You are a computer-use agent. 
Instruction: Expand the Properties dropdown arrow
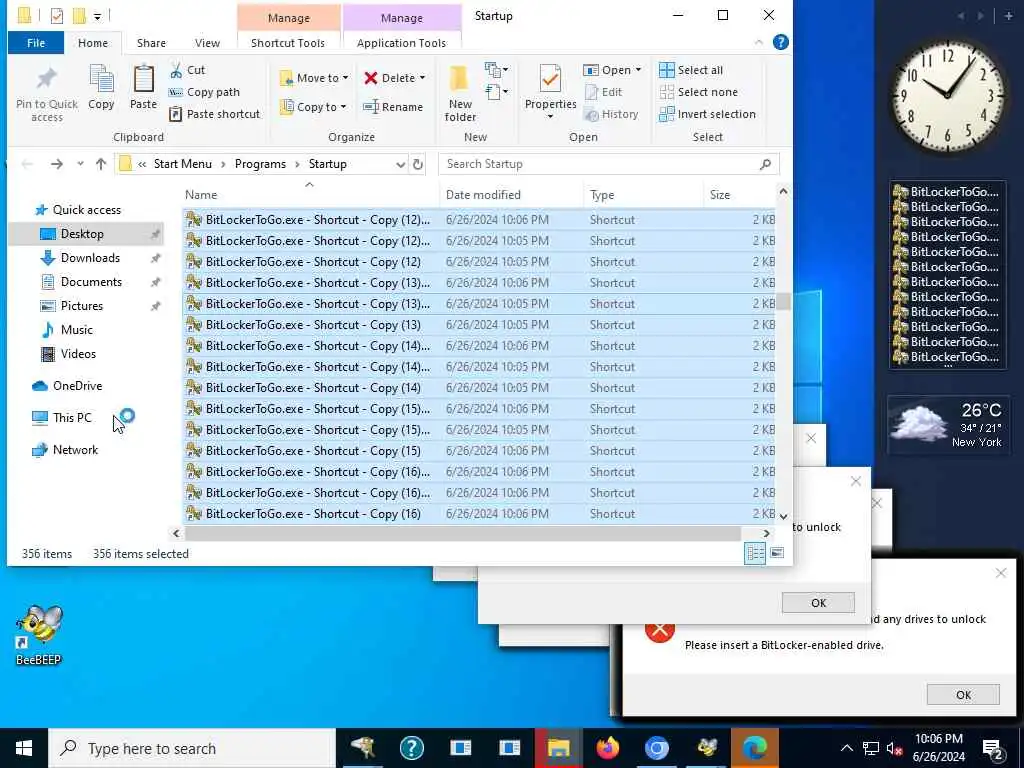[550, 117]
